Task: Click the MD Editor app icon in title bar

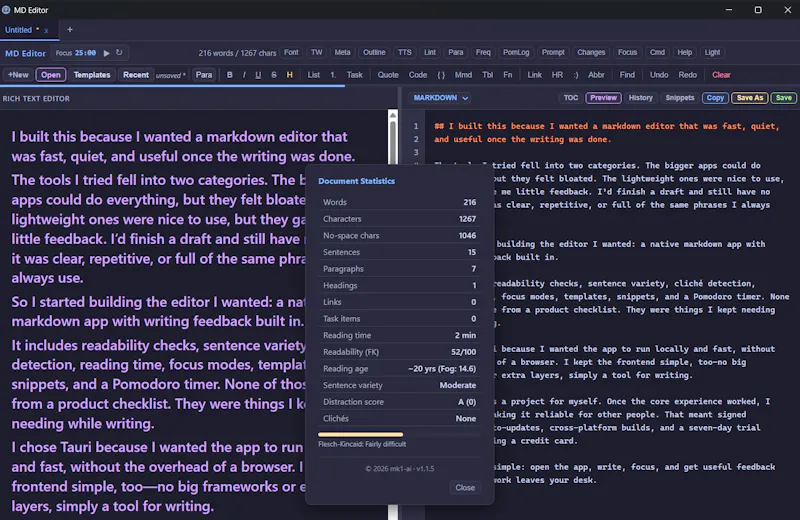Action: point(6,10)
